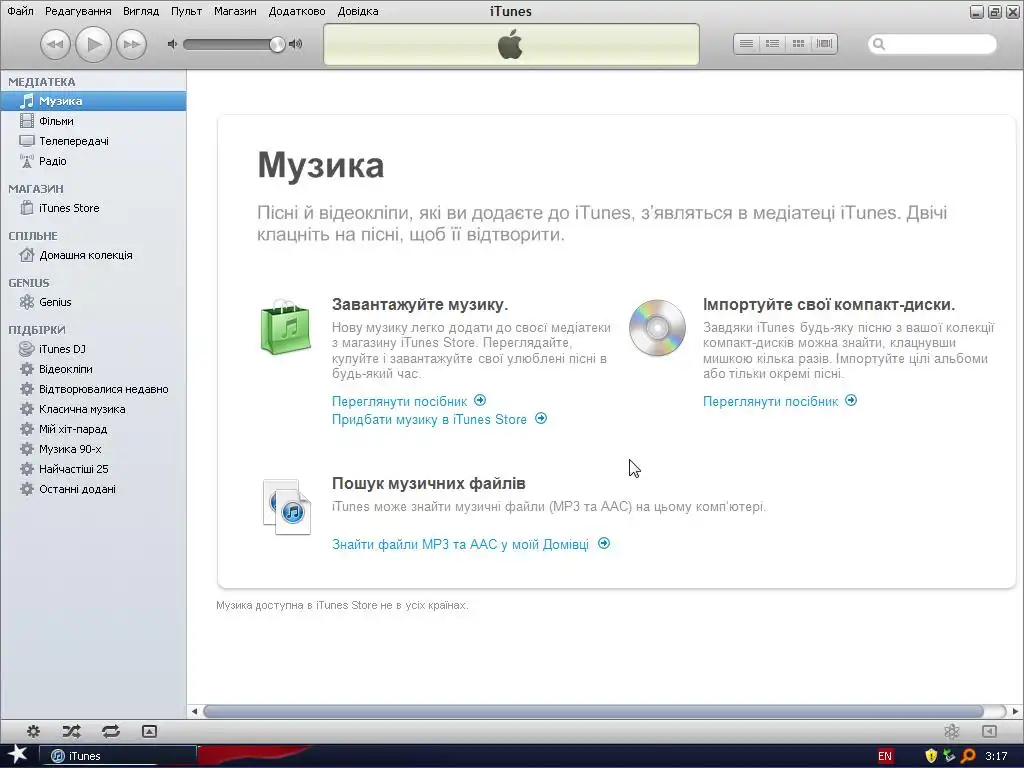
Task: Switch to song list view
Action: (x=746, y=44)
